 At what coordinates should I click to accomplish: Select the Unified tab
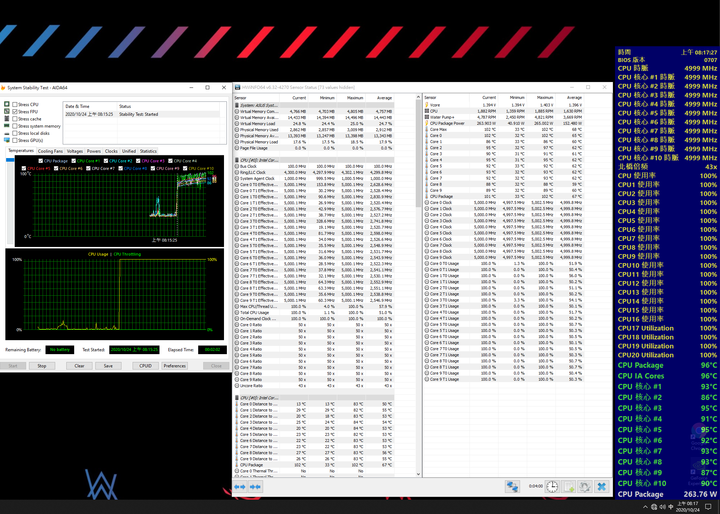pyautogui.click(x=129, y=151)
